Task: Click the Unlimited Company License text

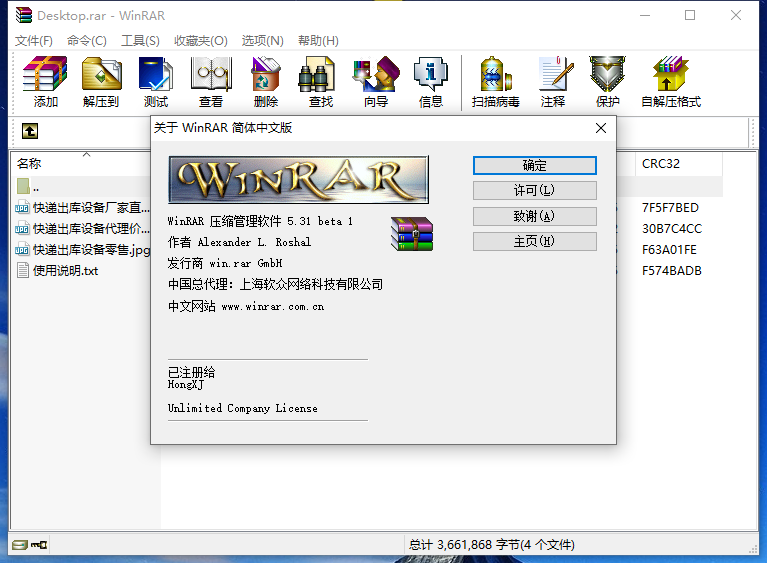Action: (x=243, y=408)
